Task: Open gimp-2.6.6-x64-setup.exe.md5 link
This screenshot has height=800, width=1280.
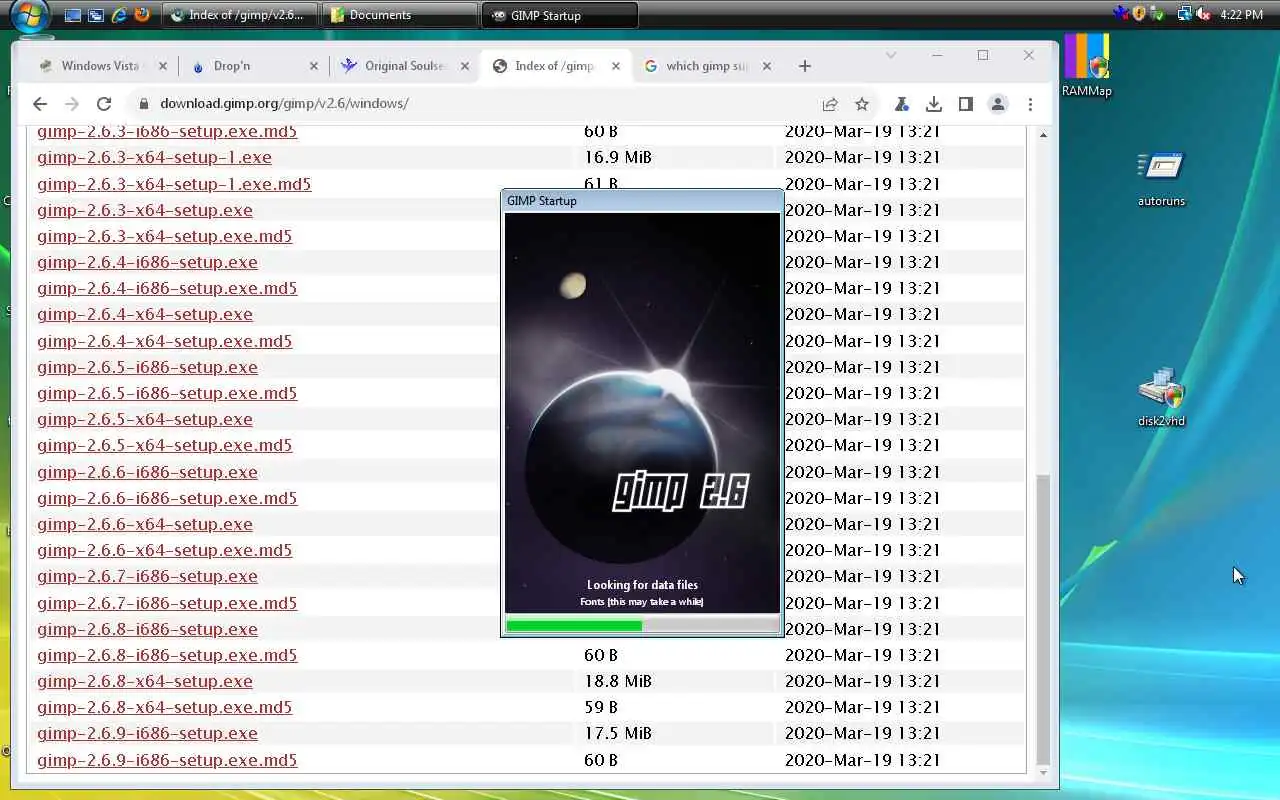Action: pyautogui.click(x=165, y=550)
